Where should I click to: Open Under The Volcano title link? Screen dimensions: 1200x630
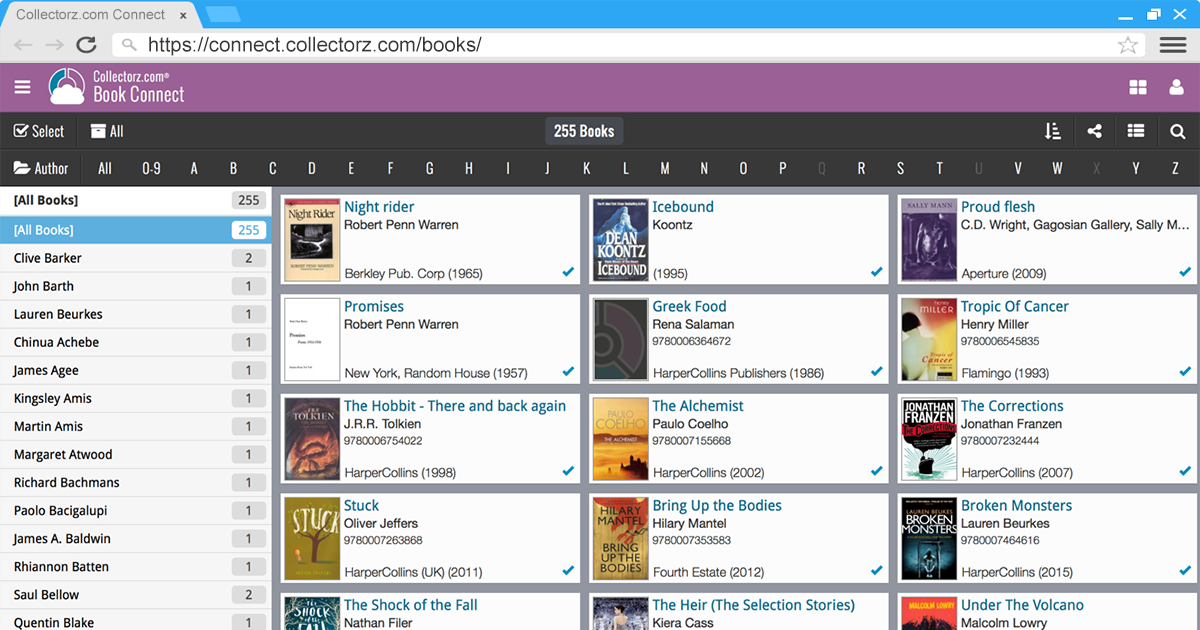[1022, 605]
